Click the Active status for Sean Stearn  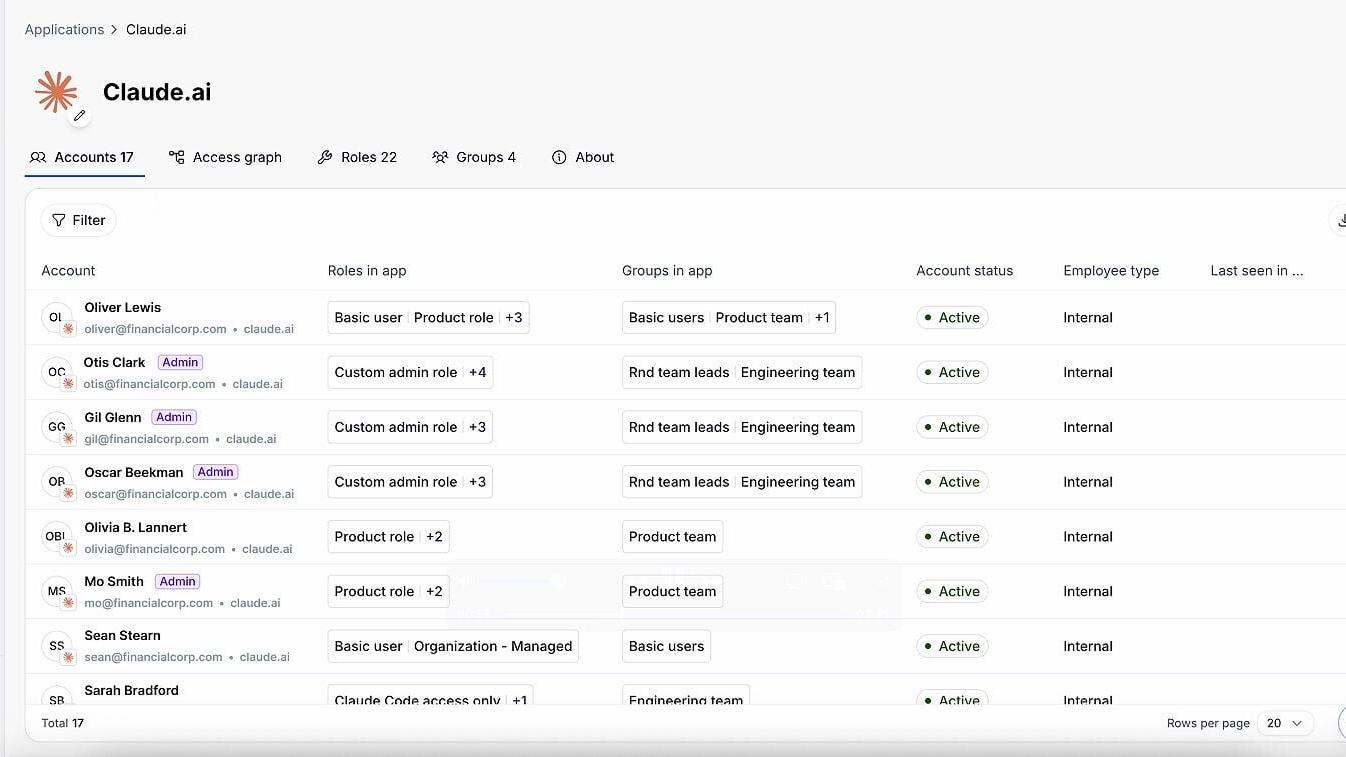point(952,646)
